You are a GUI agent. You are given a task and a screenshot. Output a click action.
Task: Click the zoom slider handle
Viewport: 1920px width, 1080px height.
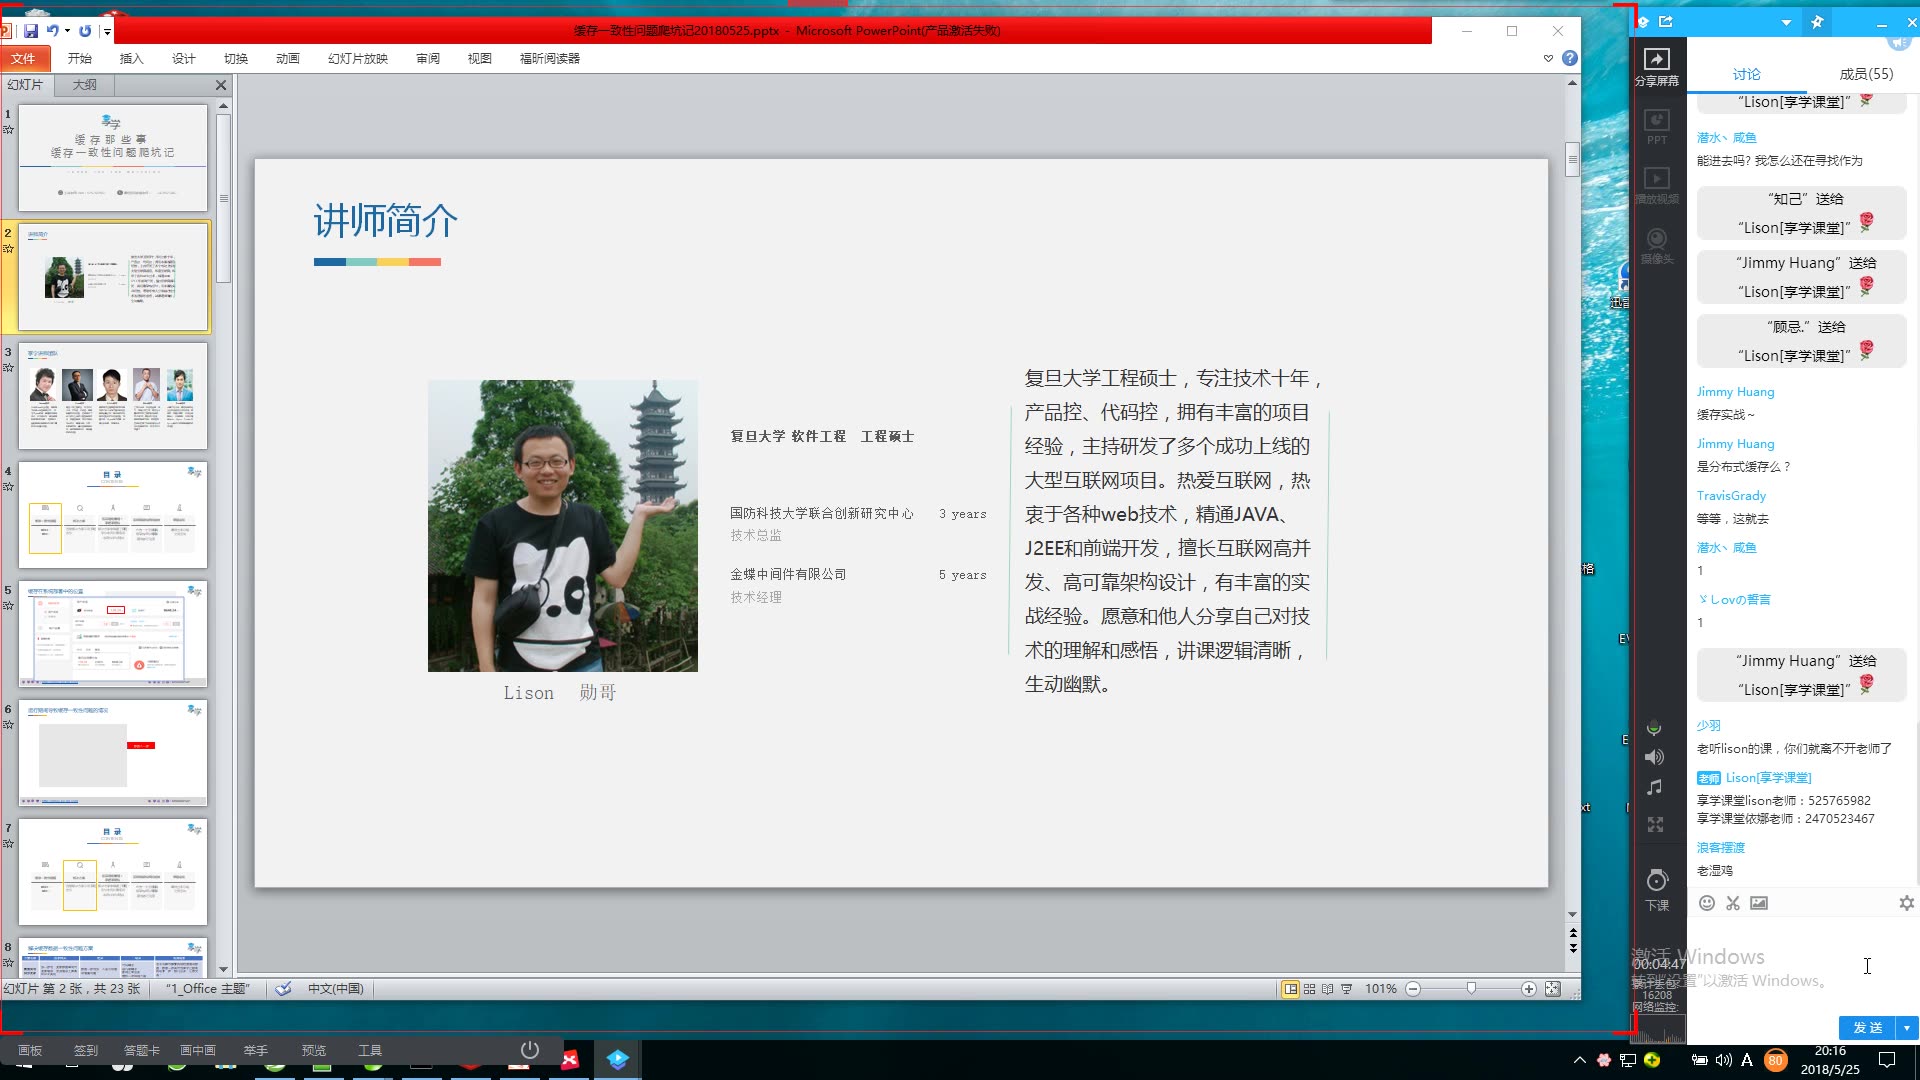[1471, 988]
